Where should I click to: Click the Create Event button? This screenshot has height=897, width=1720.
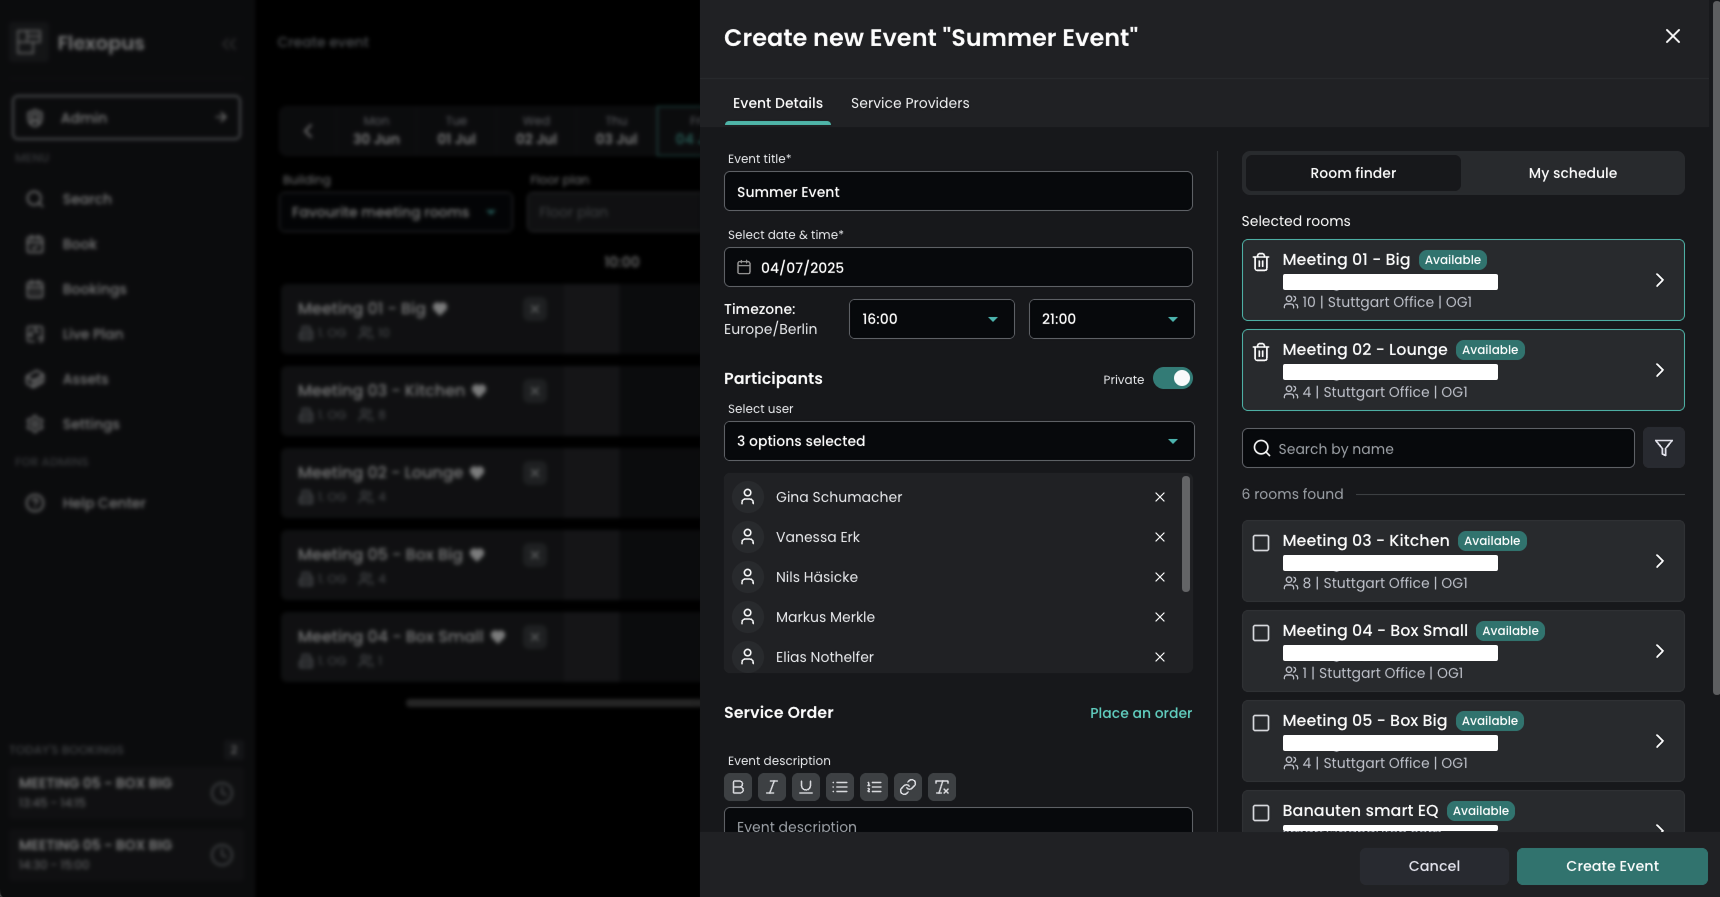1611,866
